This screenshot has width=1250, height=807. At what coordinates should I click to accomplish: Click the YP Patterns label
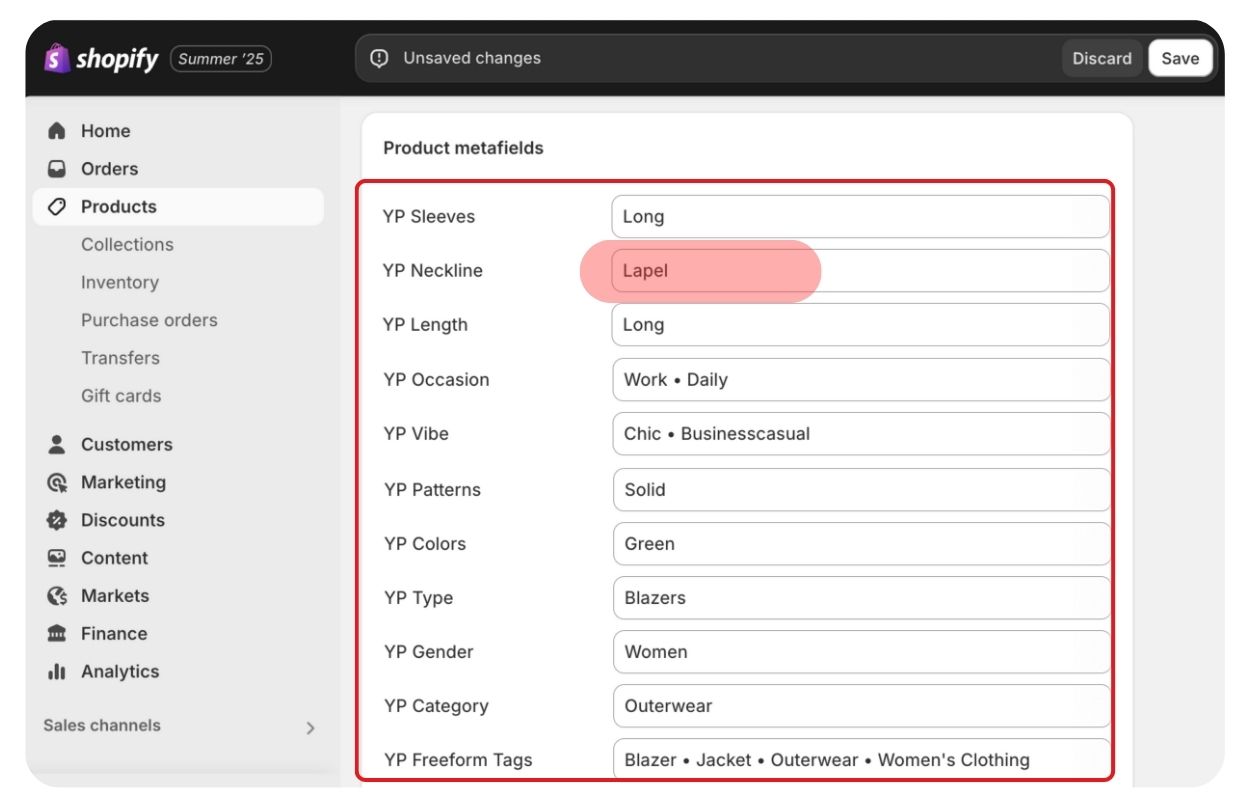[x=432, y=490]
